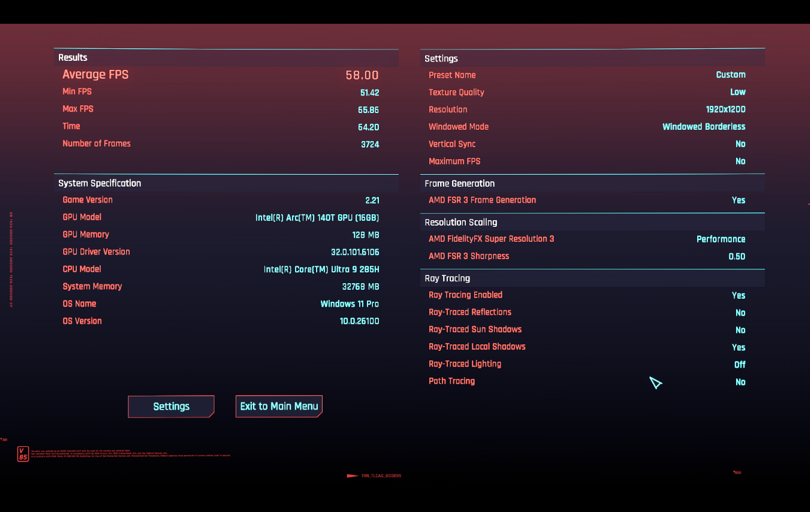The width and height of the screenshot is (810, 512).
Task: Click the red arrow decoration at bottom center
Action: (352, 476)
